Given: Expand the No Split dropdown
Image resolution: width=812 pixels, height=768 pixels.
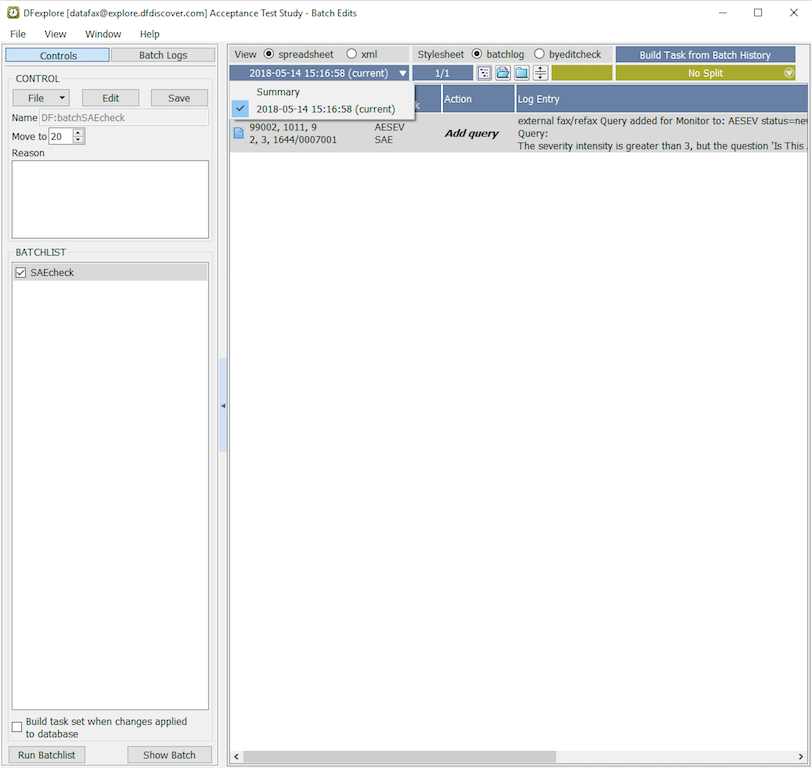Looking at the screenshot, I should click(x=789, y=73).
